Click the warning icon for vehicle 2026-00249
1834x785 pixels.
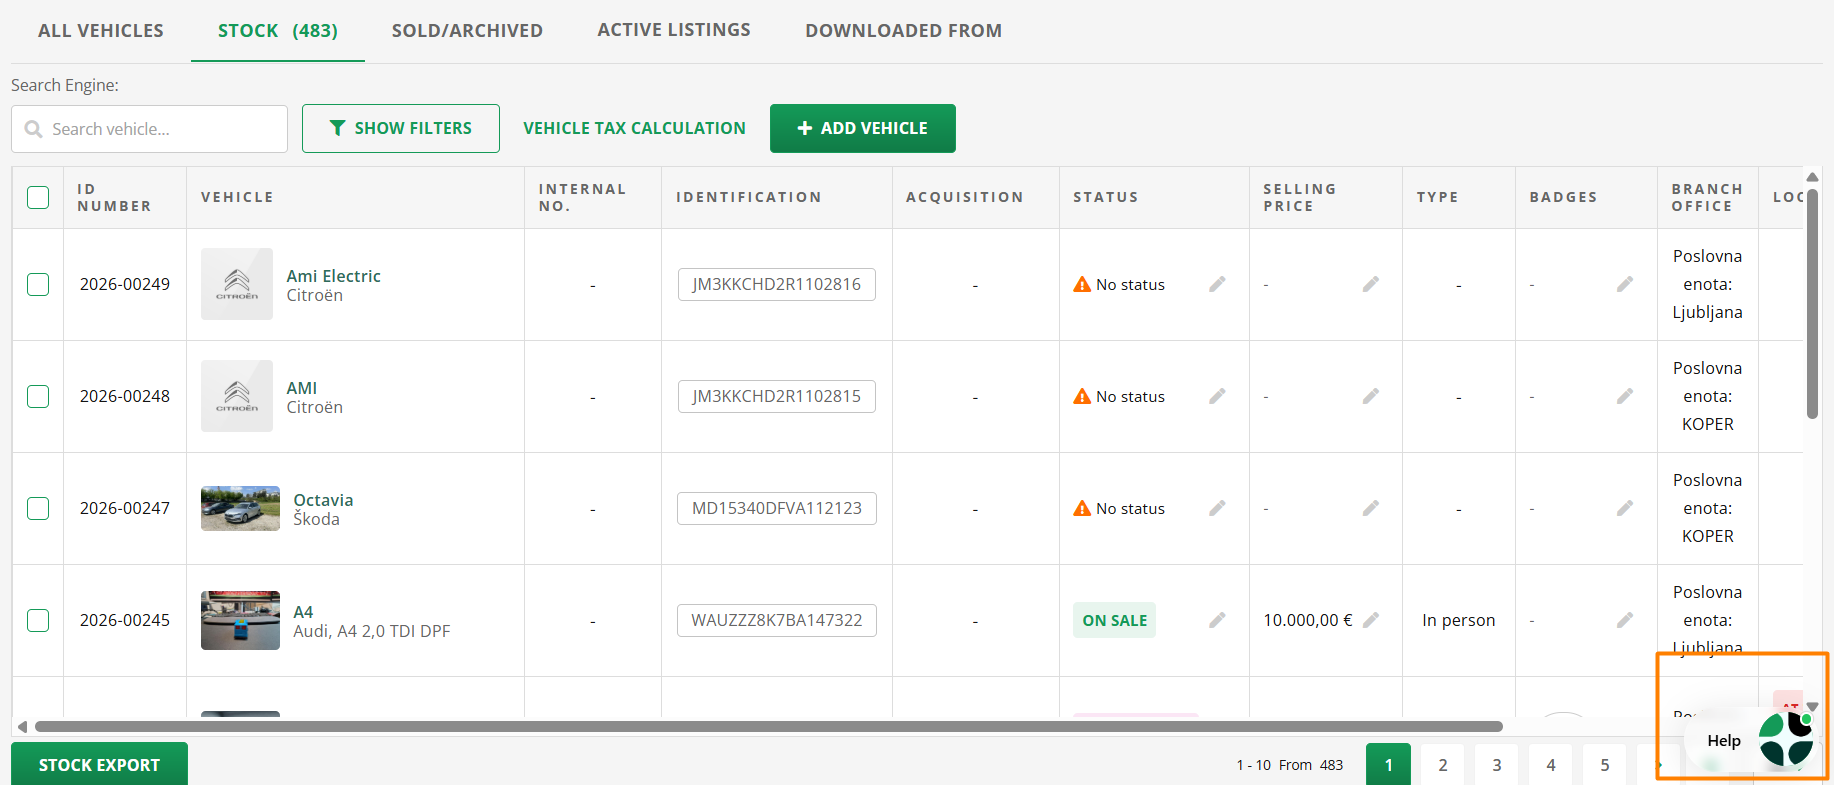[1082, 284]
